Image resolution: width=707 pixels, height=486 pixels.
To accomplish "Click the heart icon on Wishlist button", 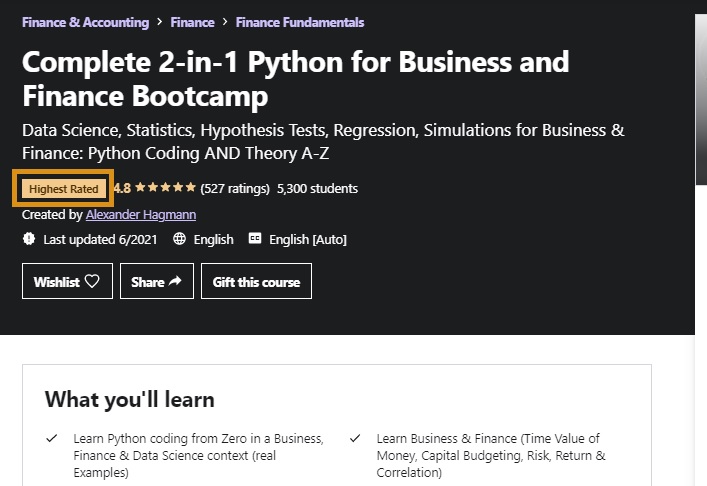I will [92, 282].
